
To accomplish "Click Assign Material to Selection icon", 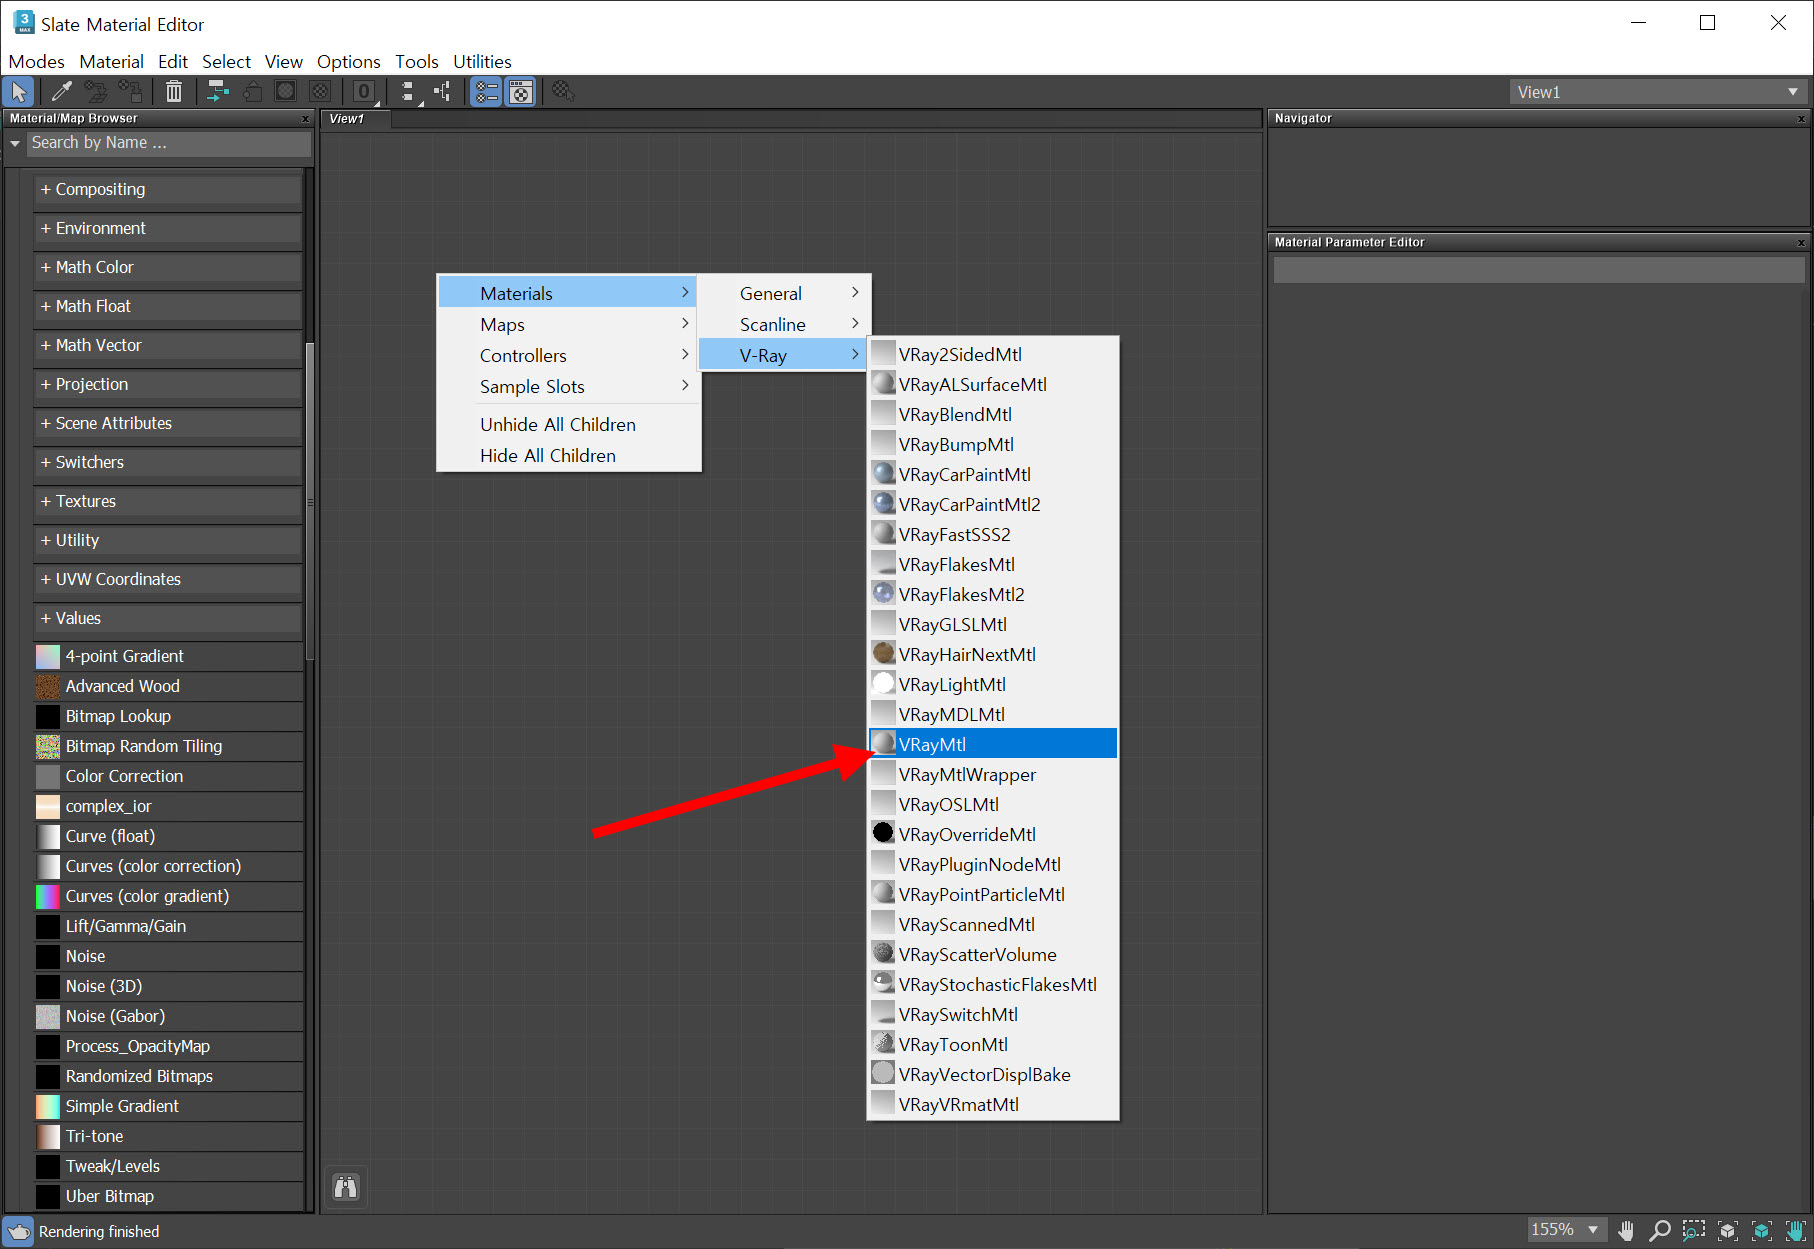I will pyautogui.click(x=130, y=92).
